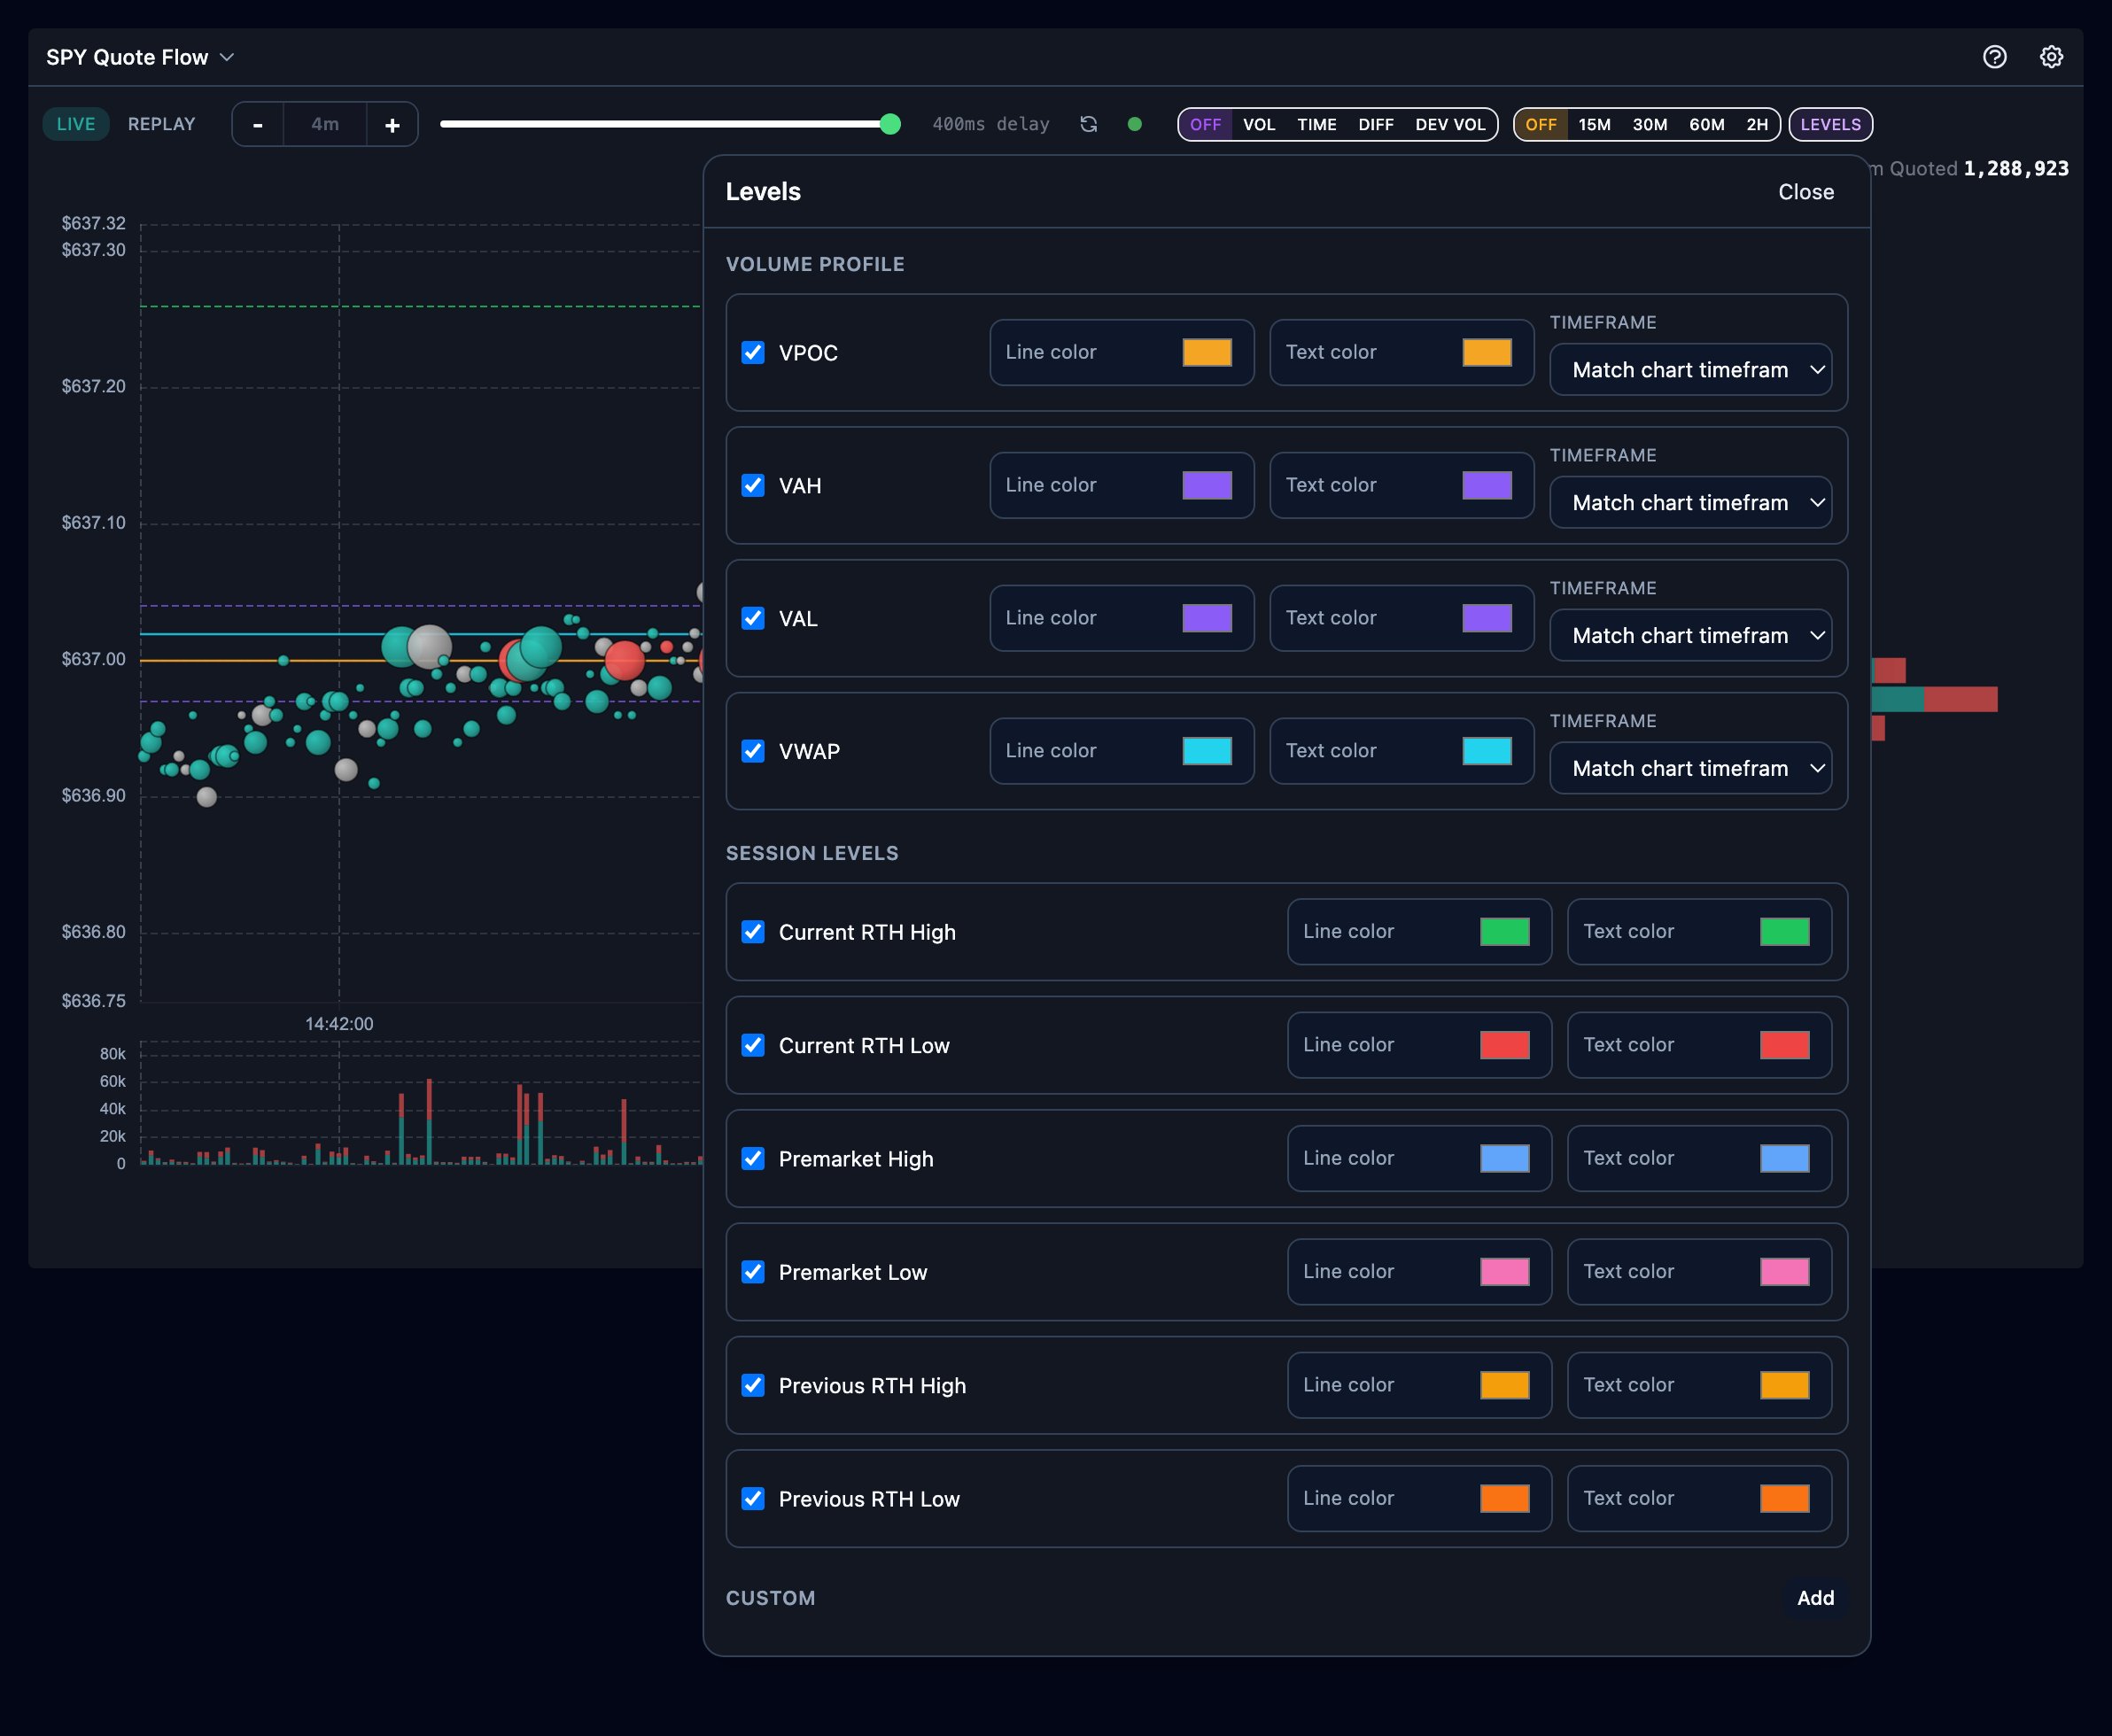Uncheck the VPOC checkbox

point(753,352)
